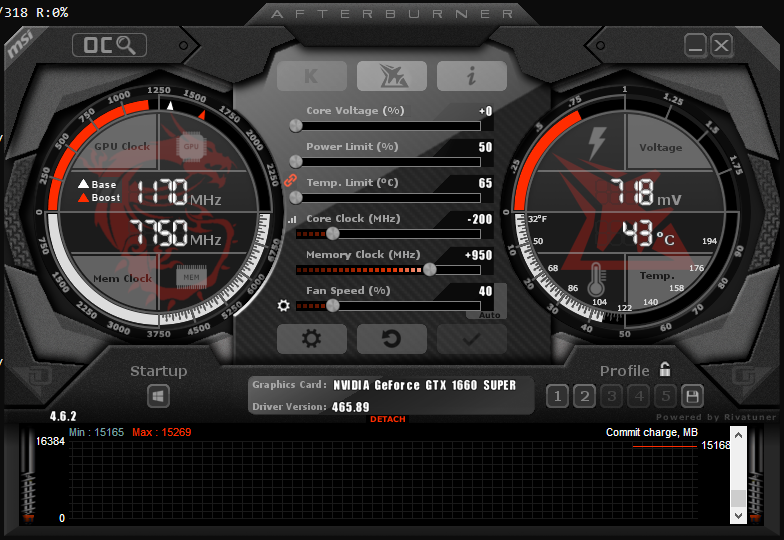The height and width of the screenshot is (540, 784).
Task: Click the MSI dragon jet logo button
Action: coord(392,76)
